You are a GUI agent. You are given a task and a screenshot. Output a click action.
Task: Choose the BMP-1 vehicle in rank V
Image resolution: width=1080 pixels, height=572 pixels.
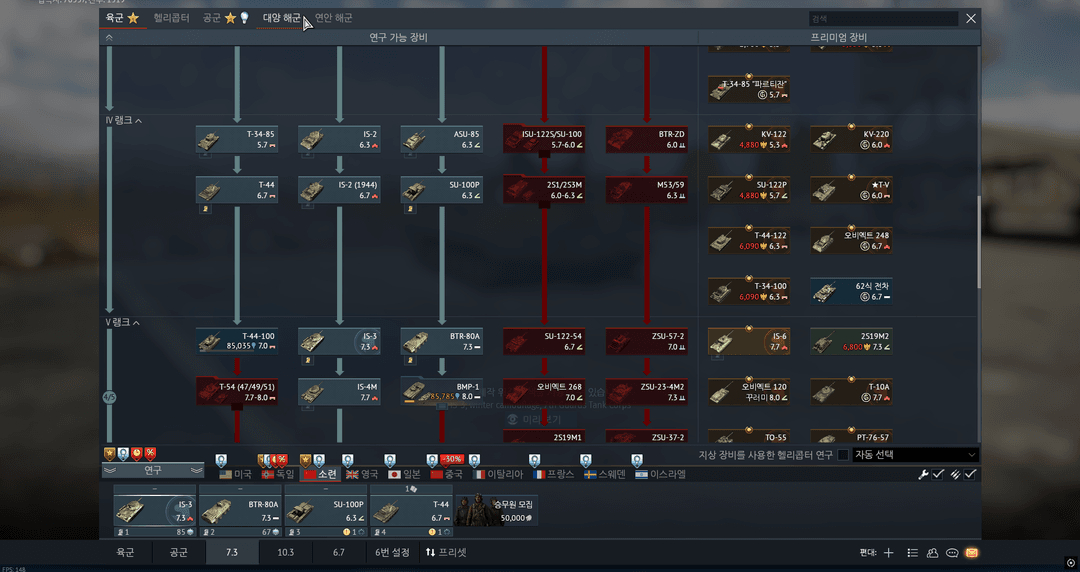(441, 391)
